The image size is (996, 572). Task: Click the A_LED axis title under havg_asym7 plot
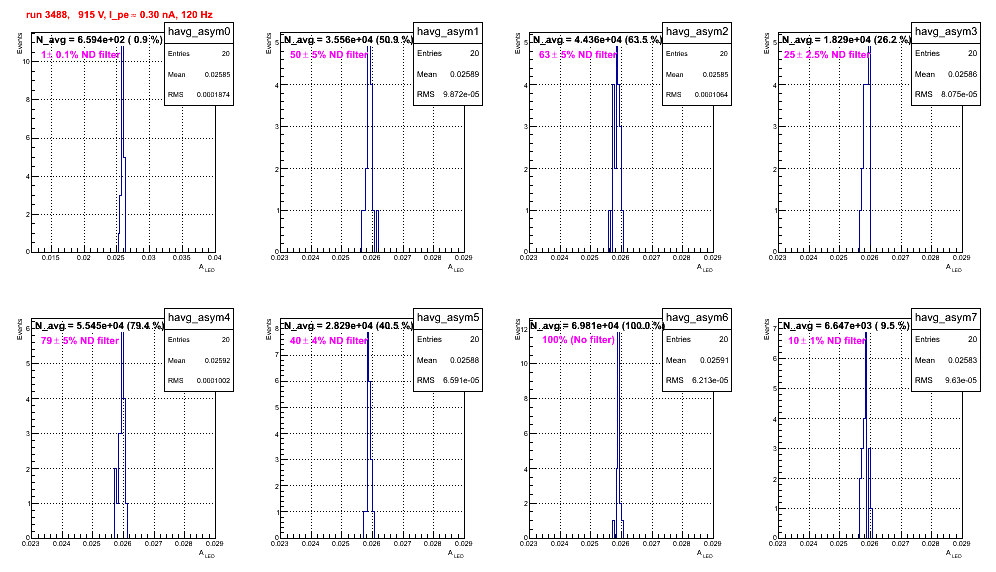pyautogui.click(x=954, y=554)
